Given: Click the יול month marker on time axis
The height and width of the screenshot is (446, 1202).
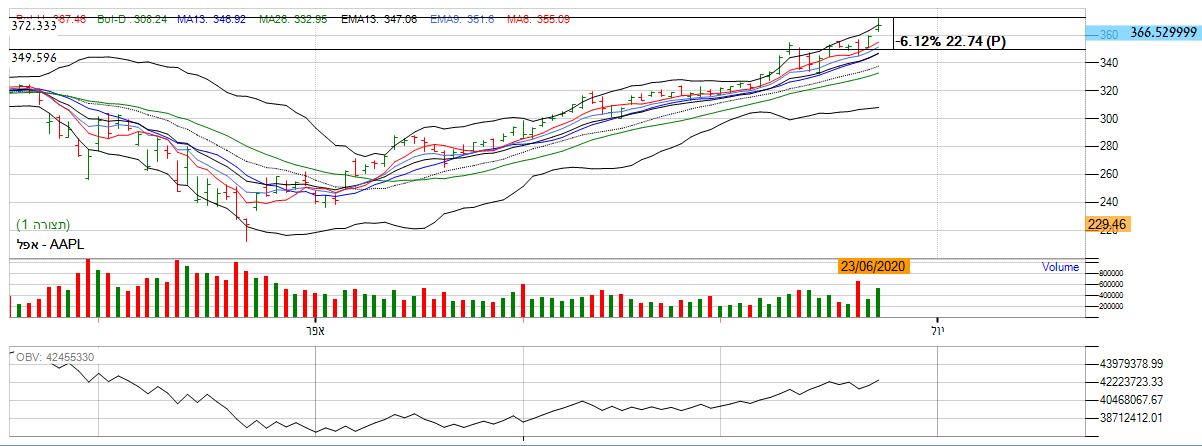Looking at the screenshot, I should [x=937, y=330].
